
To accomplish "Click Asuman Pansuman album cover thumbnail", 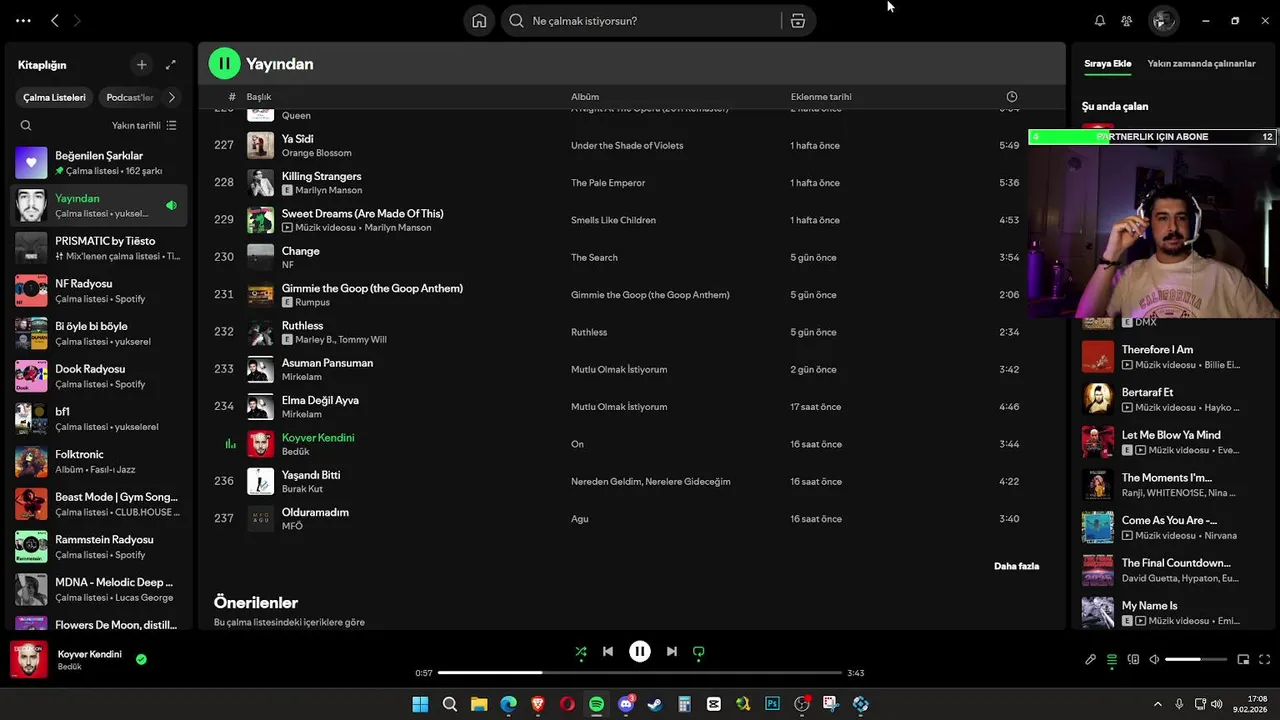I will tap(260, 369).
